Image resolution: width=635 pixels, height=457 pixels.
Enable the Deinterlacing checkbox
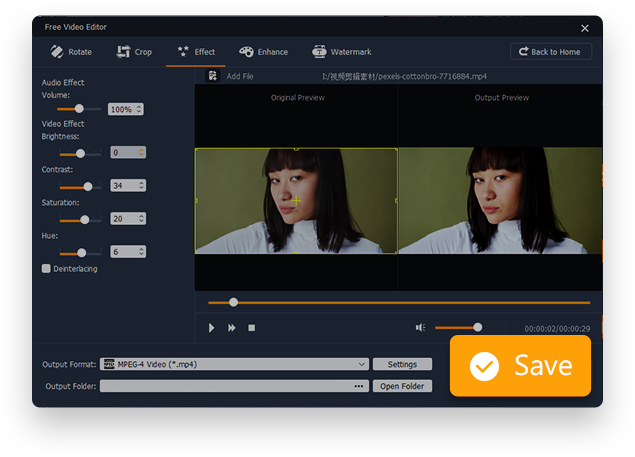(46, 269)
